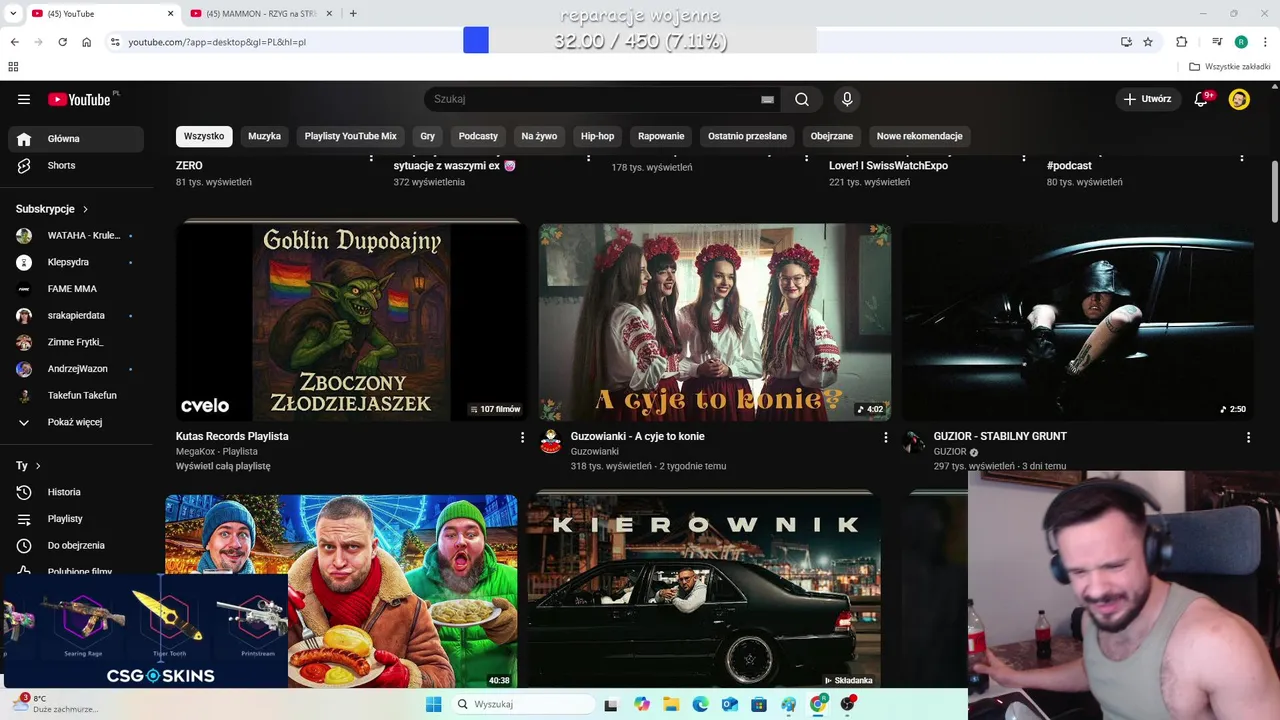Open options menu for Kutas Records Playlista
The height and width of the screenshot is (720, 1280).
pyautogui.click(x=522, y=437)
